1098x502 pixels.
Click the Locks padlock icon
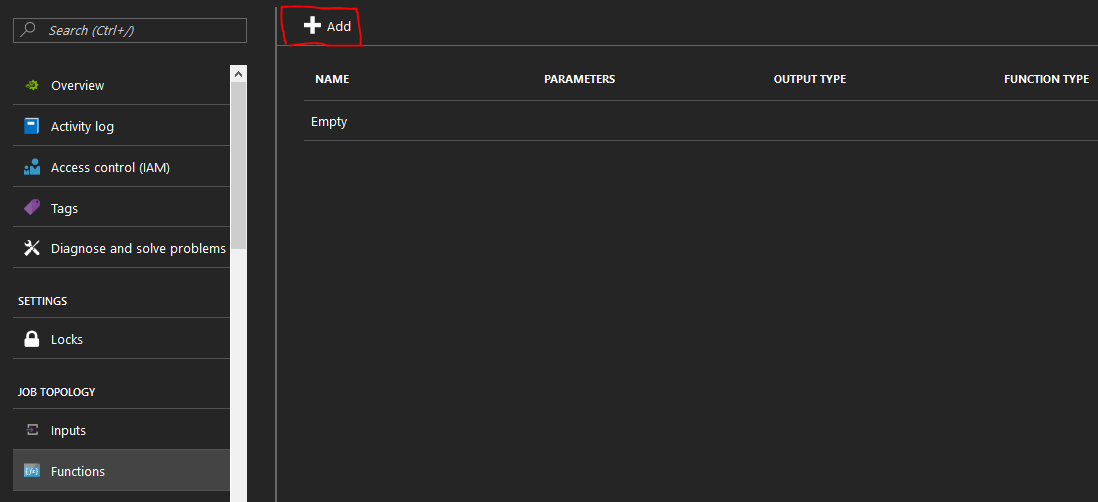click(x=32, y=339)
